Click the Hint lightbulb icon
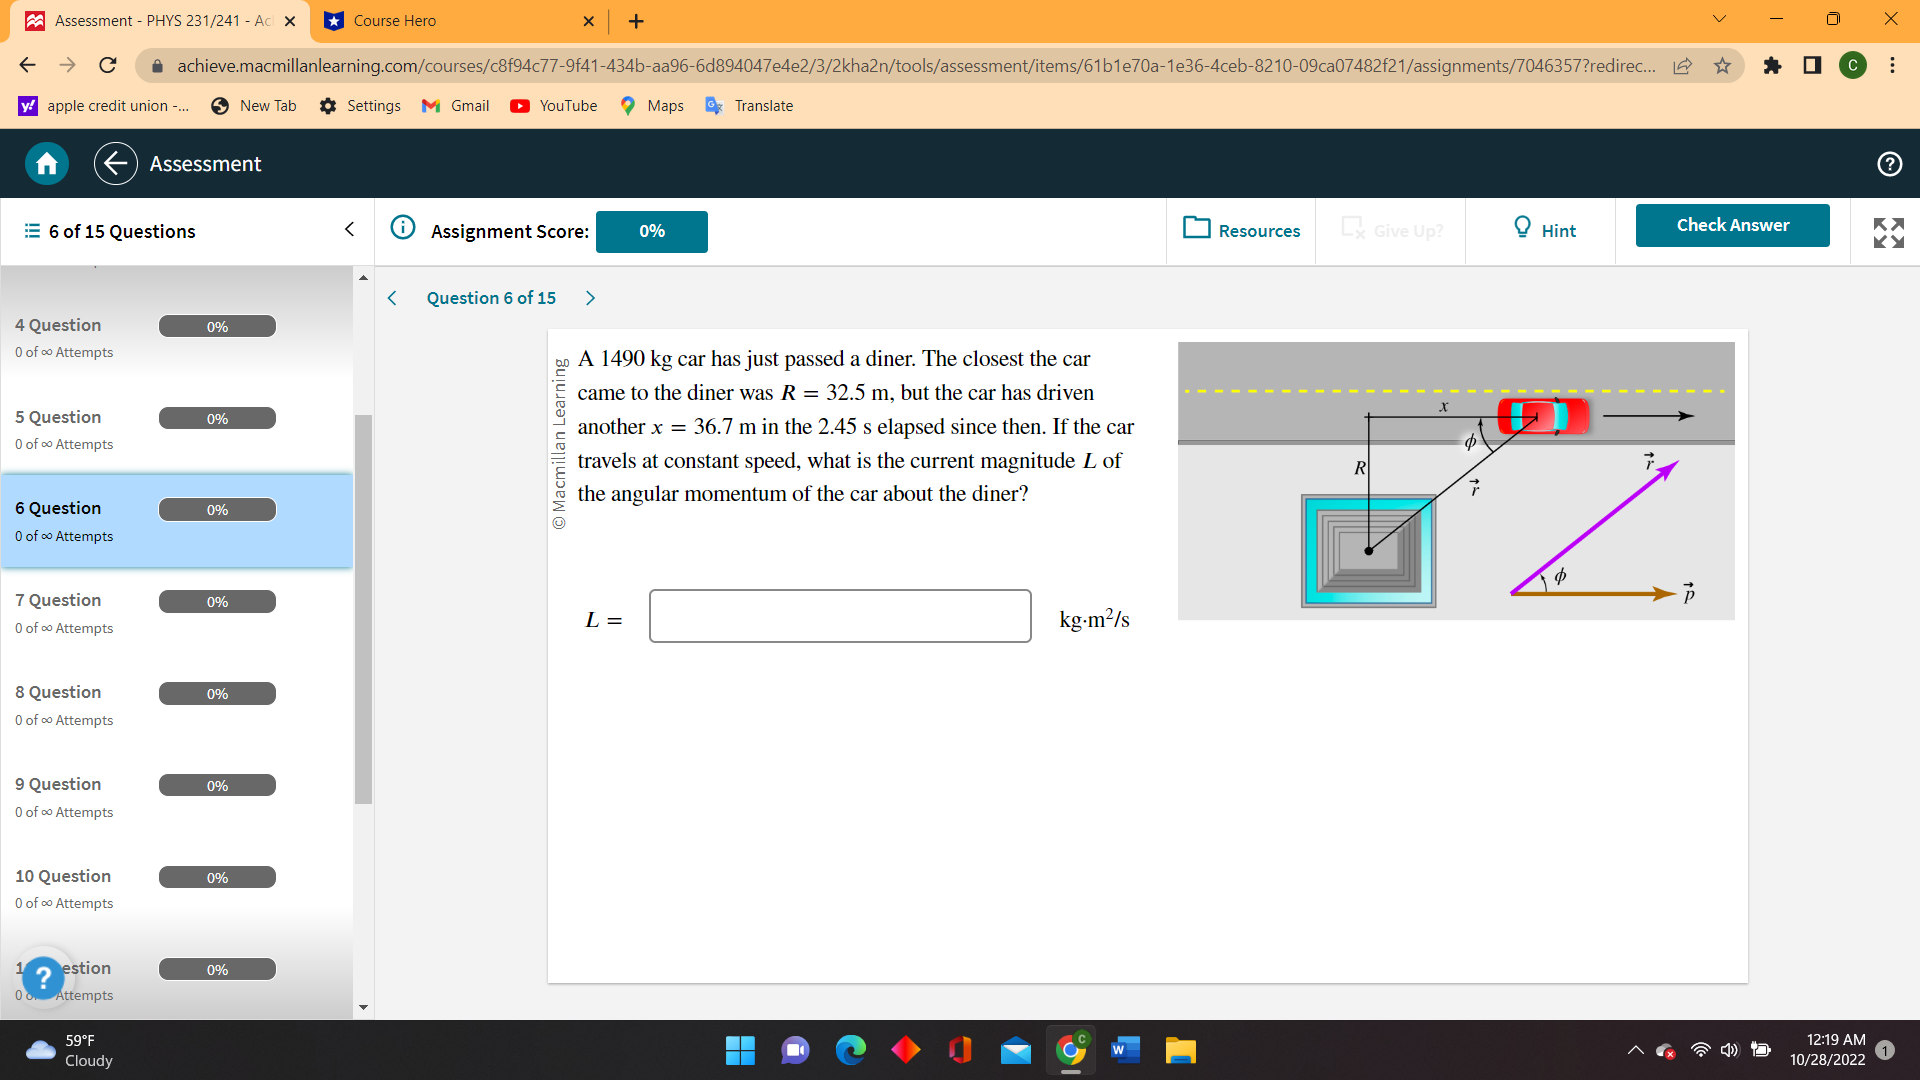Viewport: 1920px width, 1080px height. coord(1521,229)
